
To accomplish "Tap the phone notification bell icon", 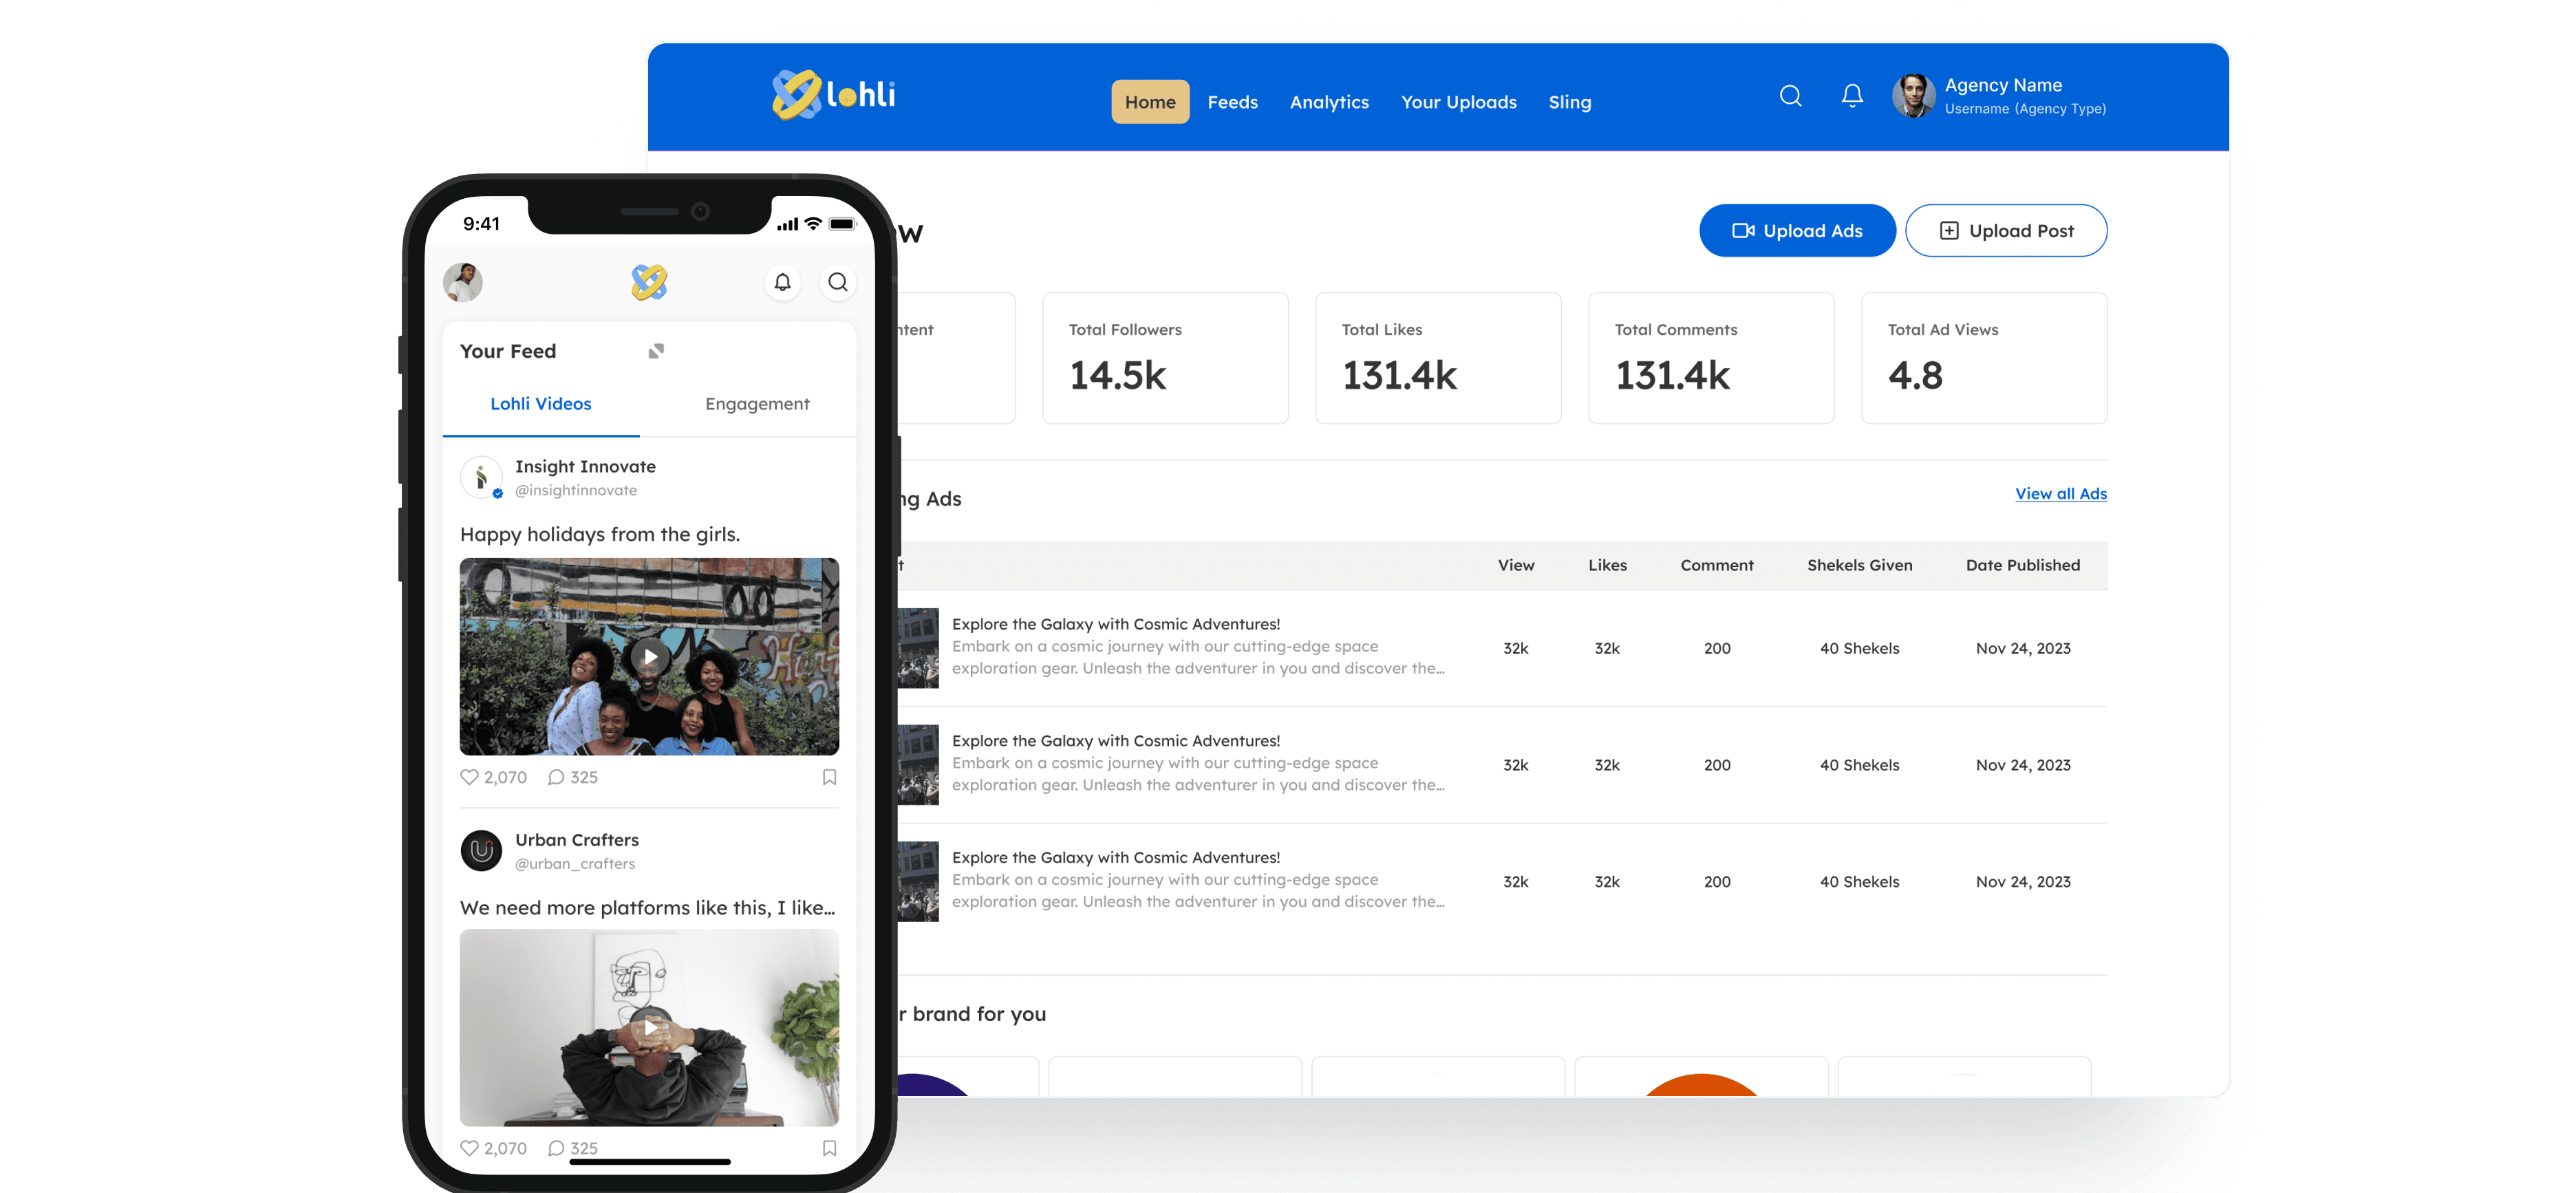I will click(782, 282).
